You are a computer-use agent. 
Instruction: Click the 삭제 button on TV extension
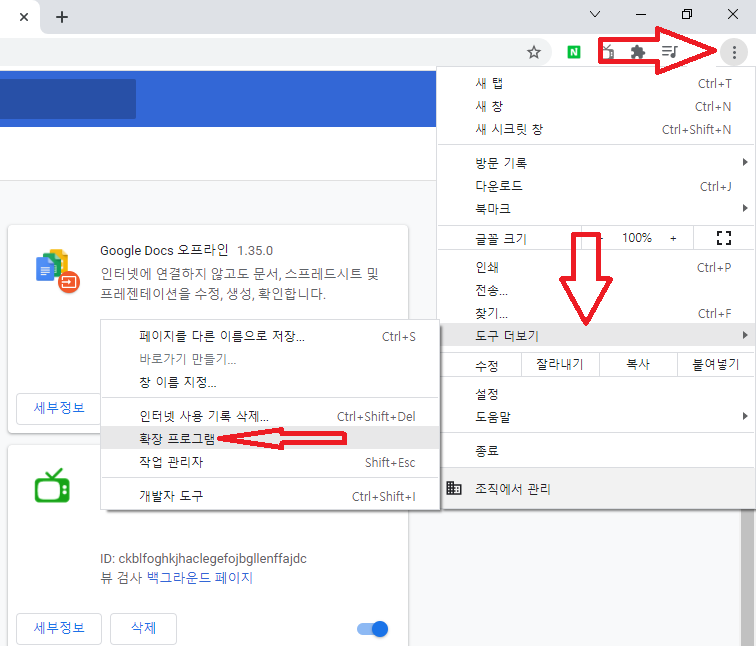143,629
